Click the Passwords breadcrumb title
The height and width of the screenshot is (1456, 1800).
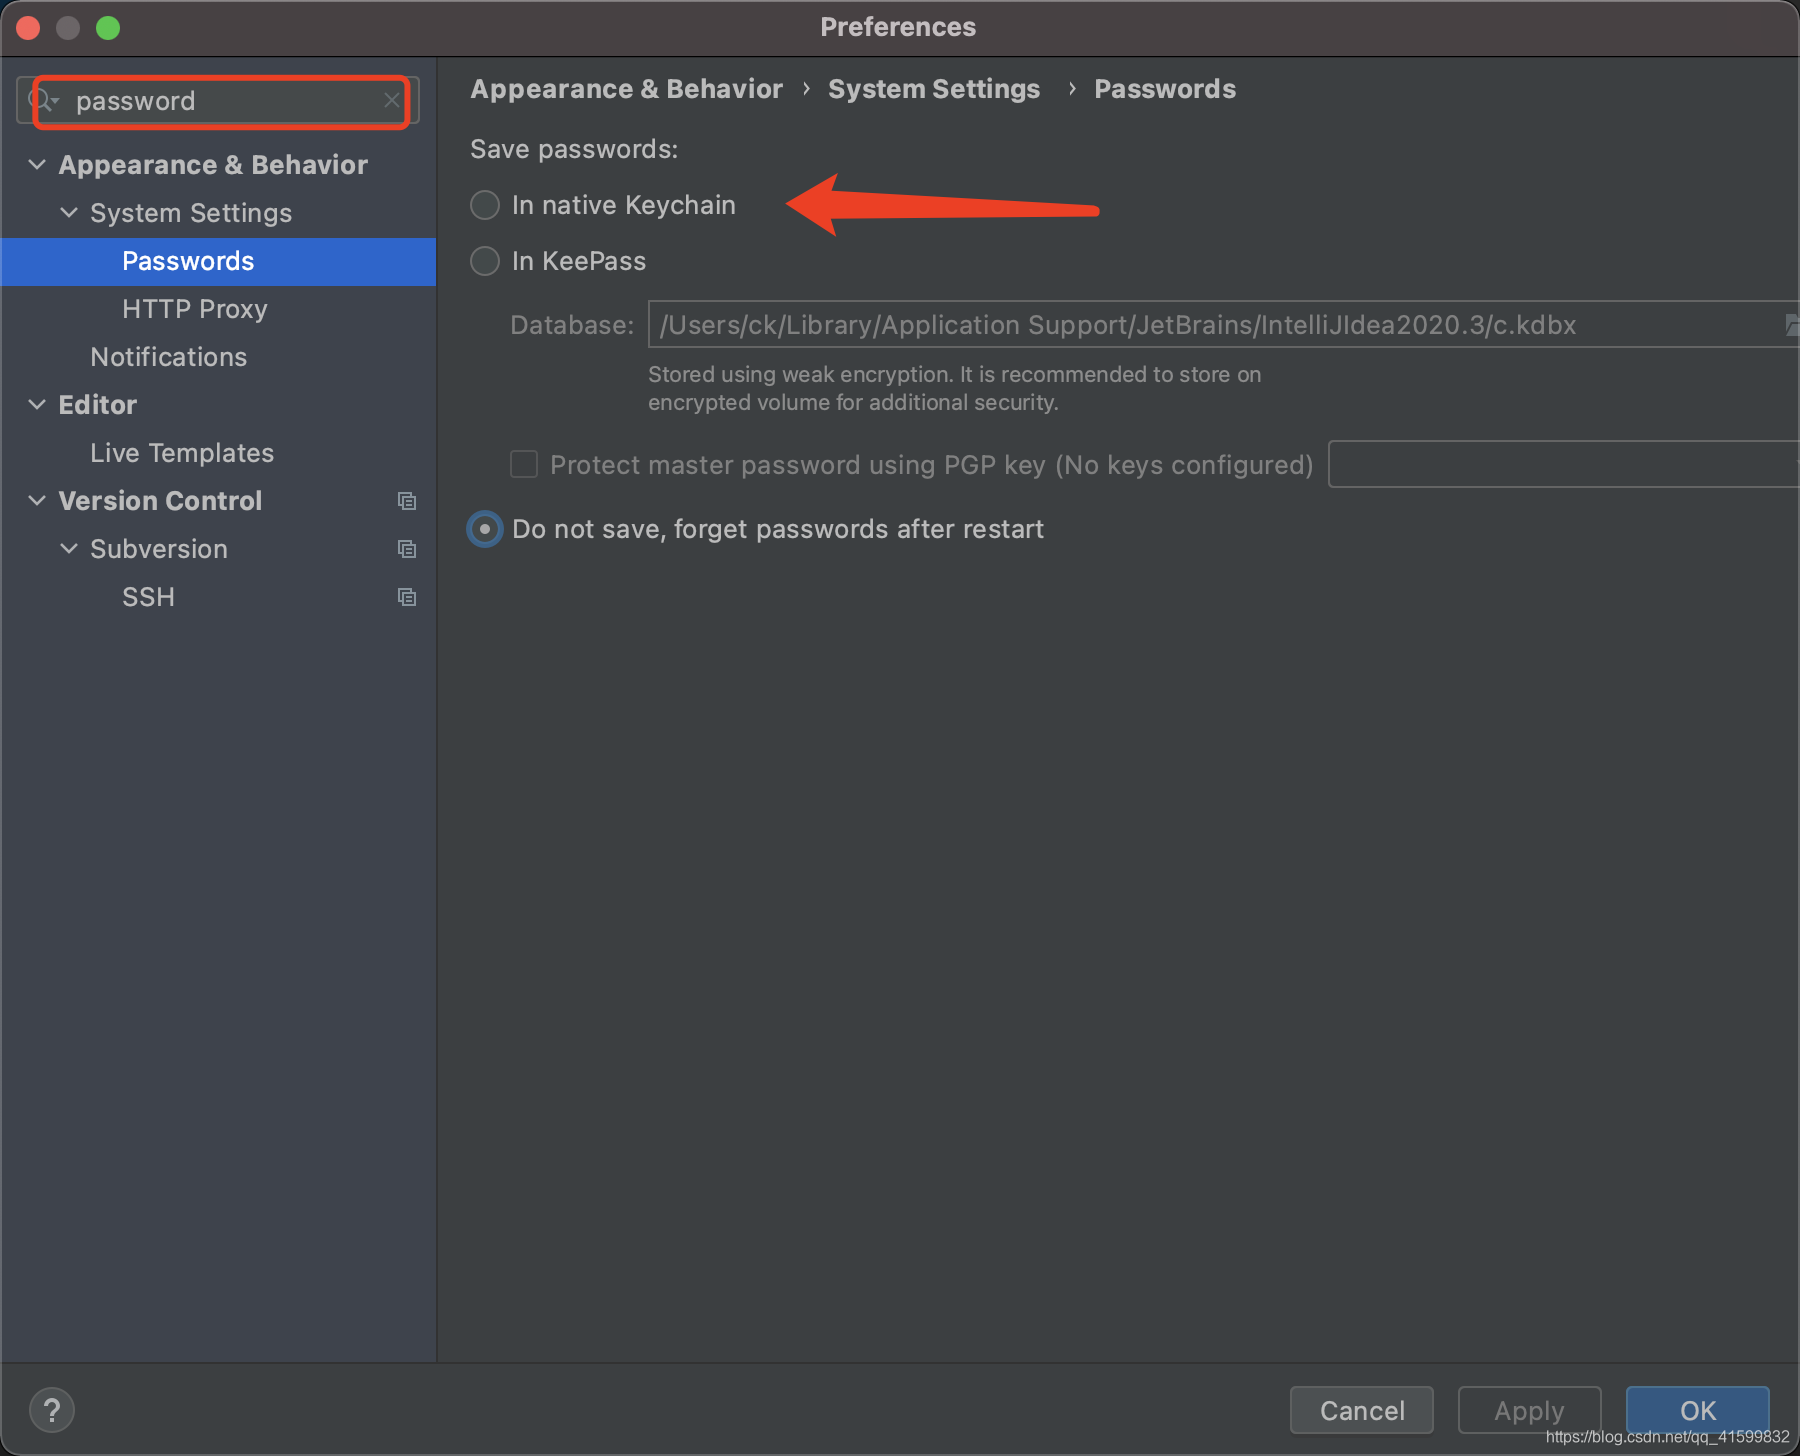(x=1165, y=89)
